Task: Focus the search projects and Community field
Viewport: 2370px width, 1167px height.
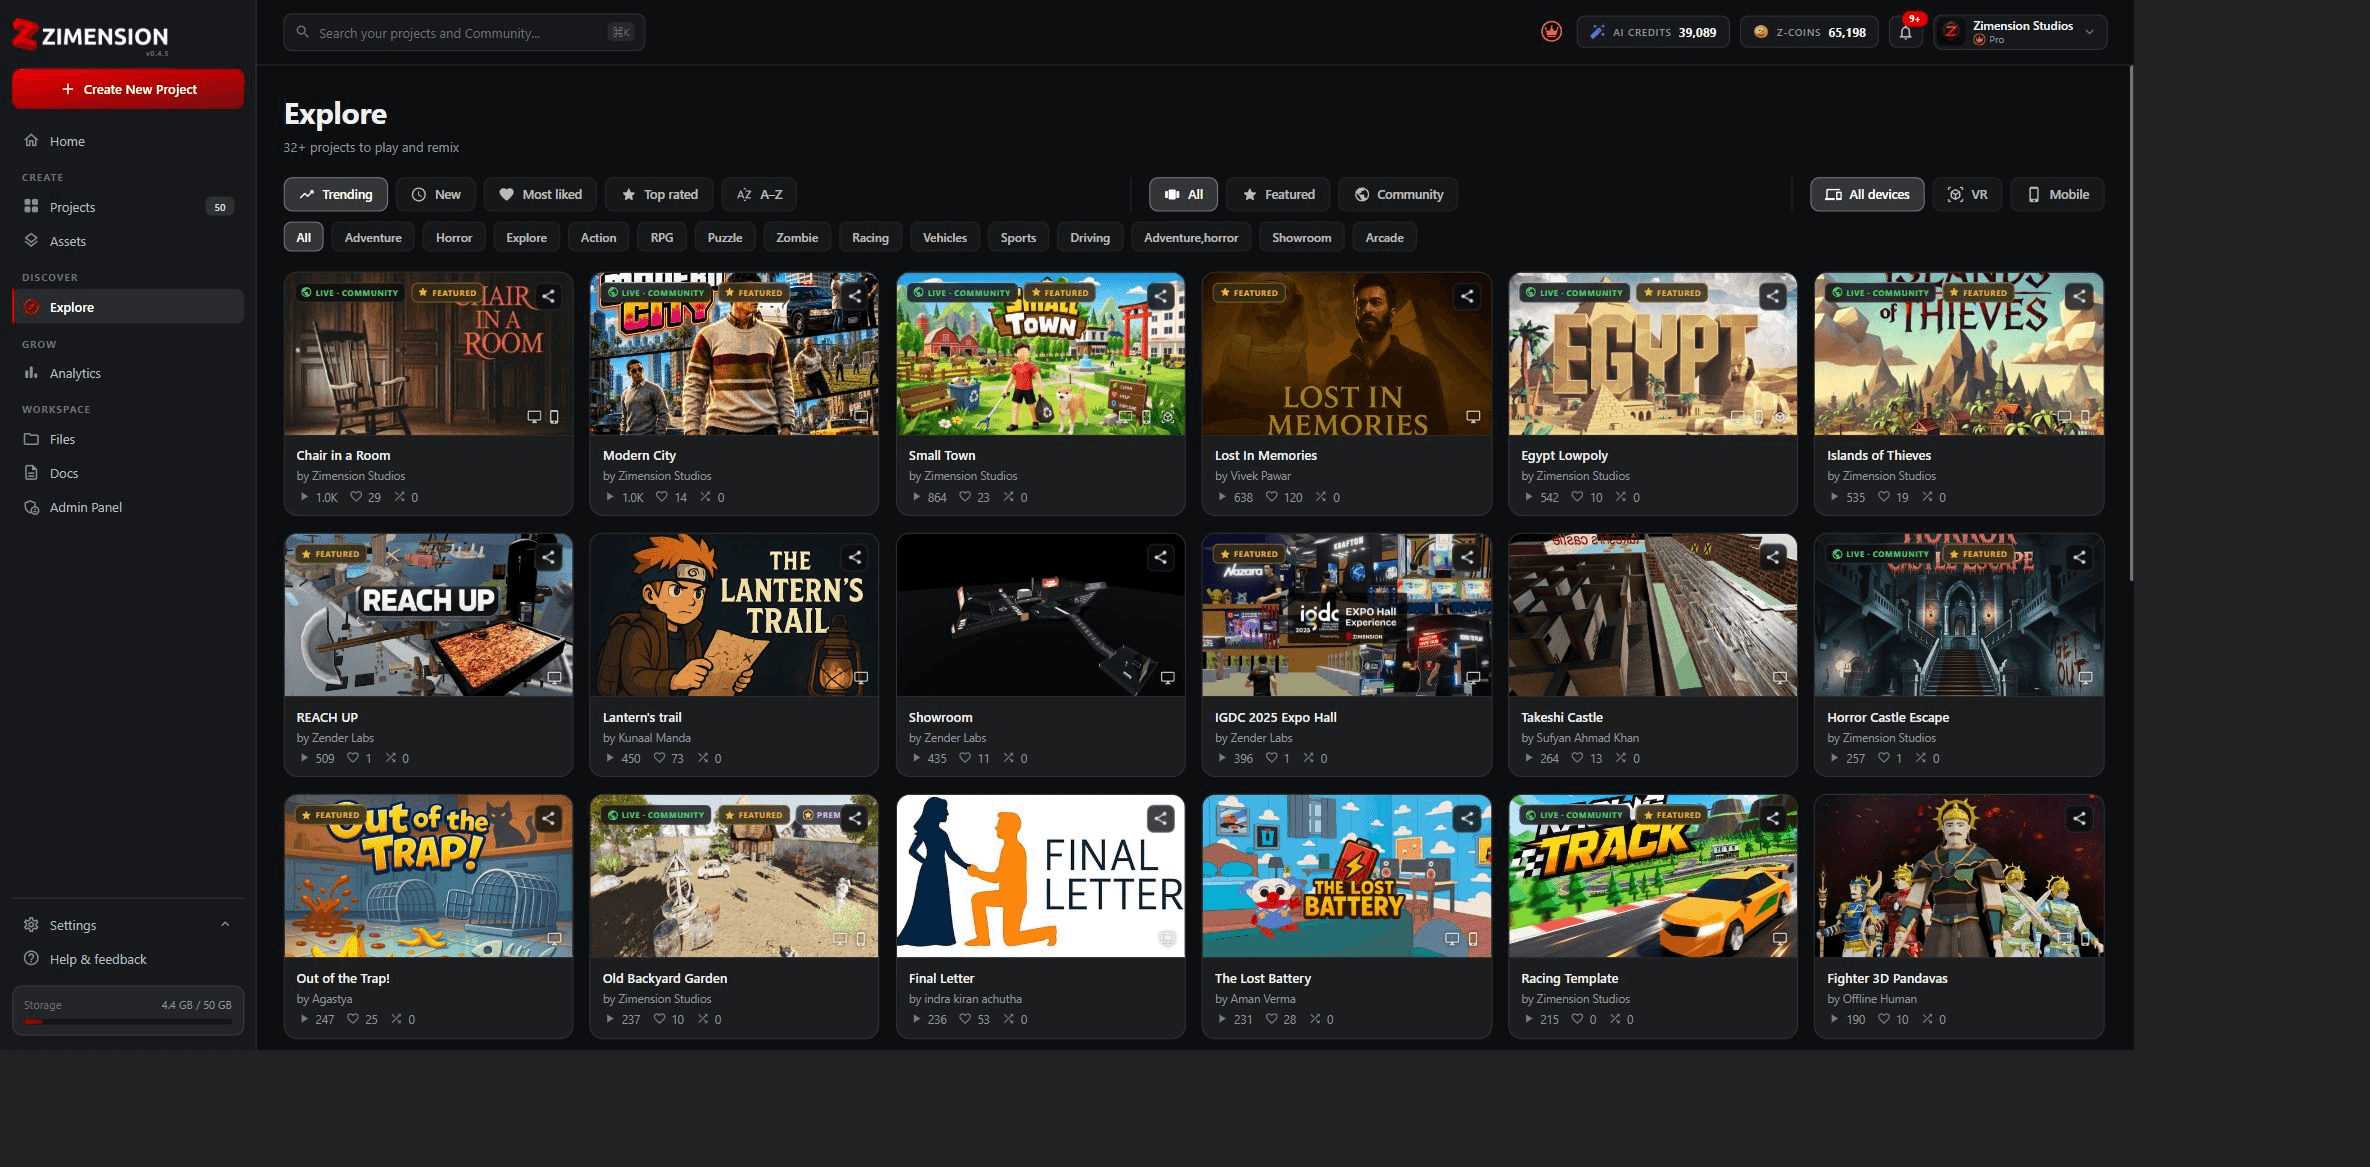Action: click(464, 33)
